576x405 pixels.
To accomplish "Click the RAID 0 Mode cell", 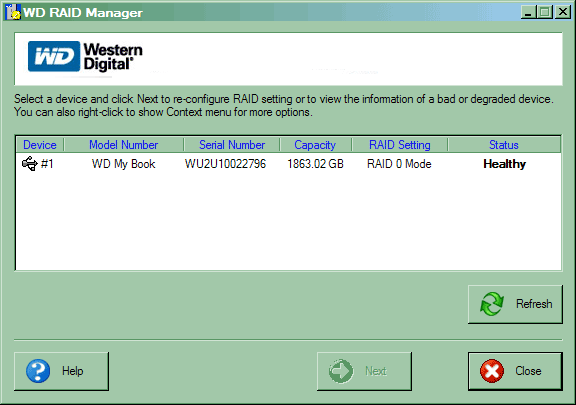I will [399, 164].
